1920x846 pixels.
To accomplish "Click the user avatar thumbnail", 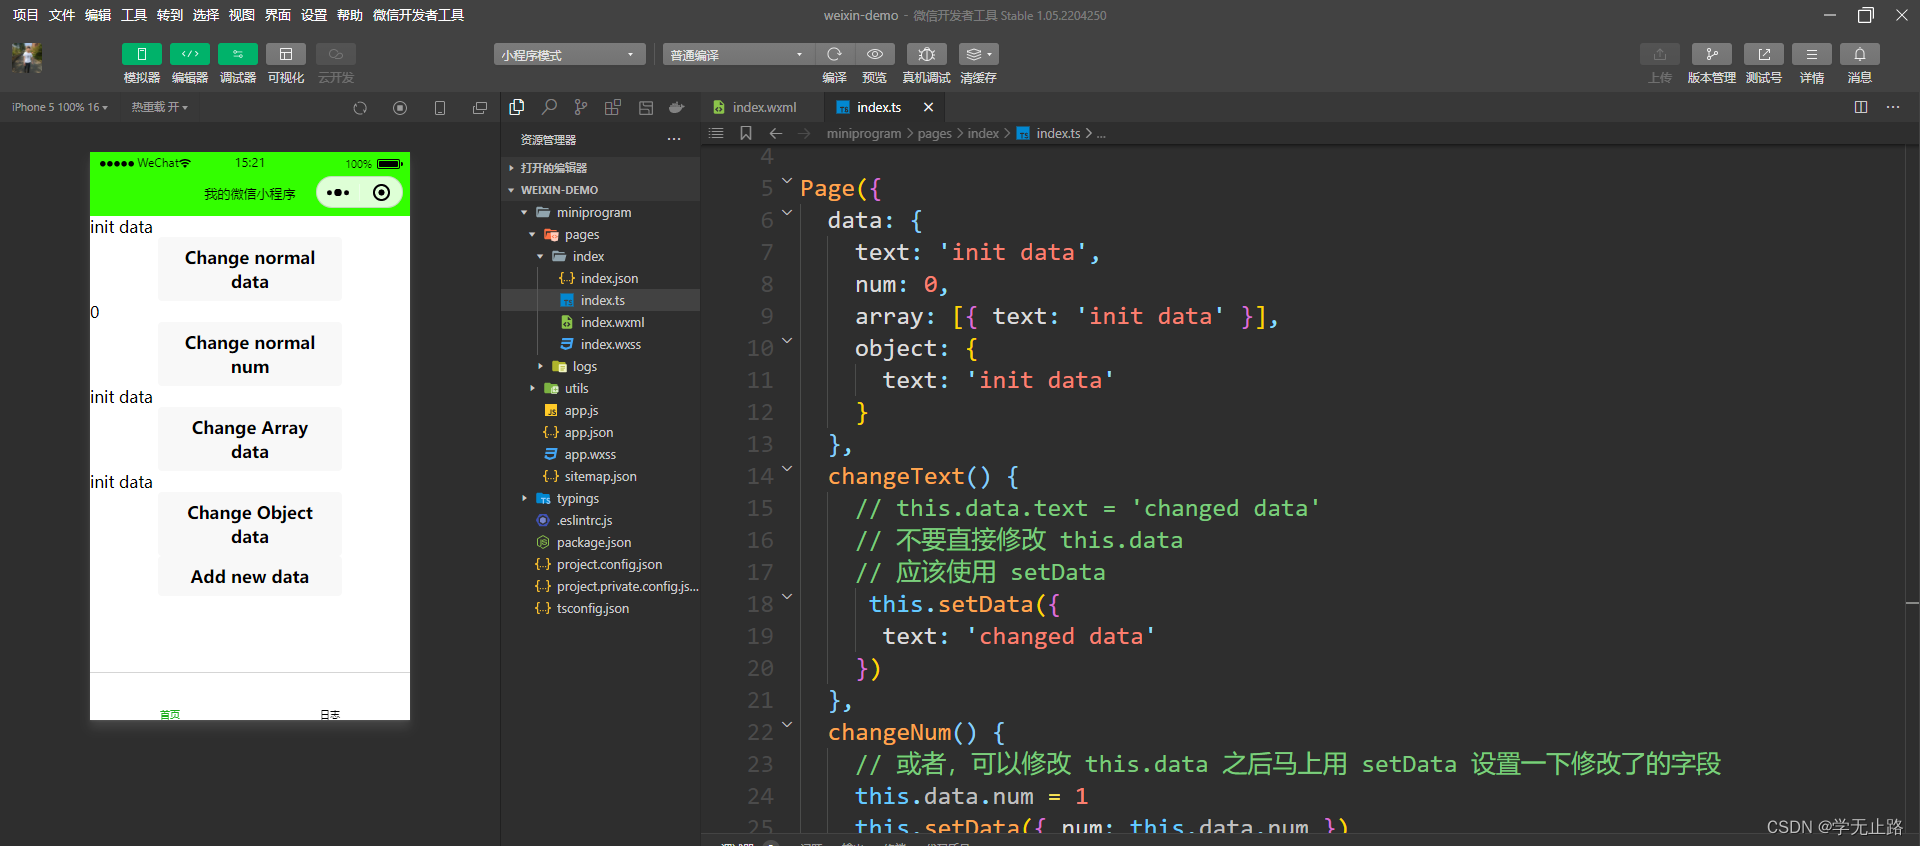I will [27, 58].
